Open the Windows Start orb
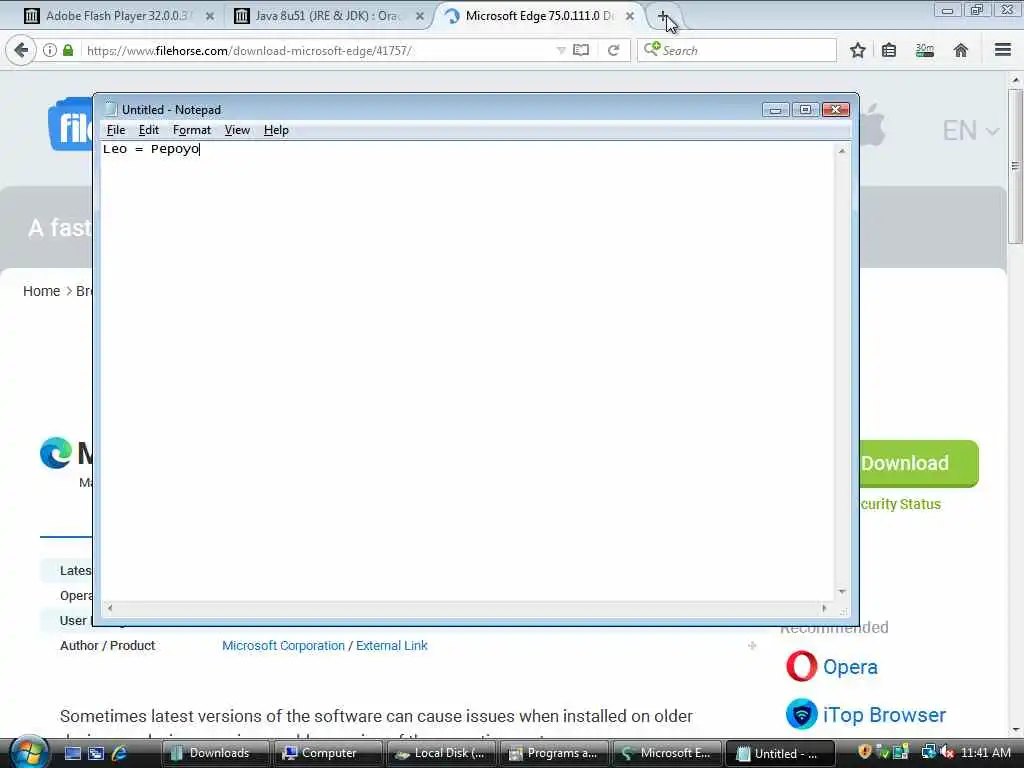The width and height of the screenshot is (1024, 768). pyautogui.click(x=27, y=752)
